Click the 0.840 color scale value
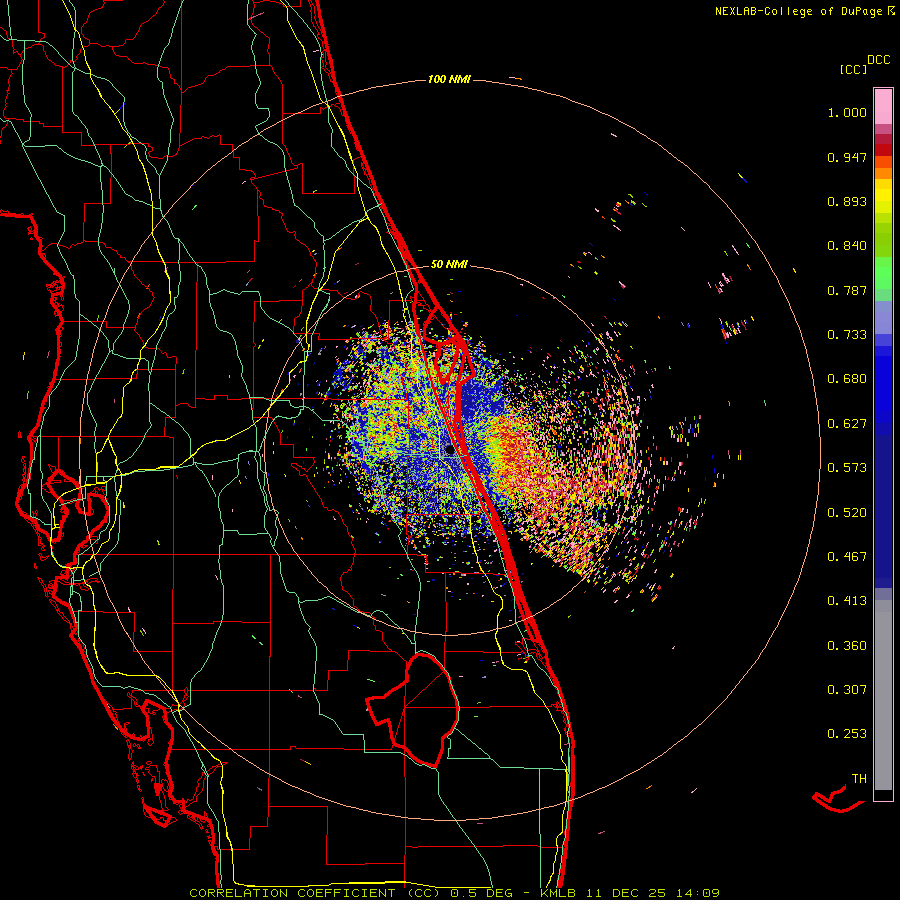The image size is (900, 900). pos(847,246)
